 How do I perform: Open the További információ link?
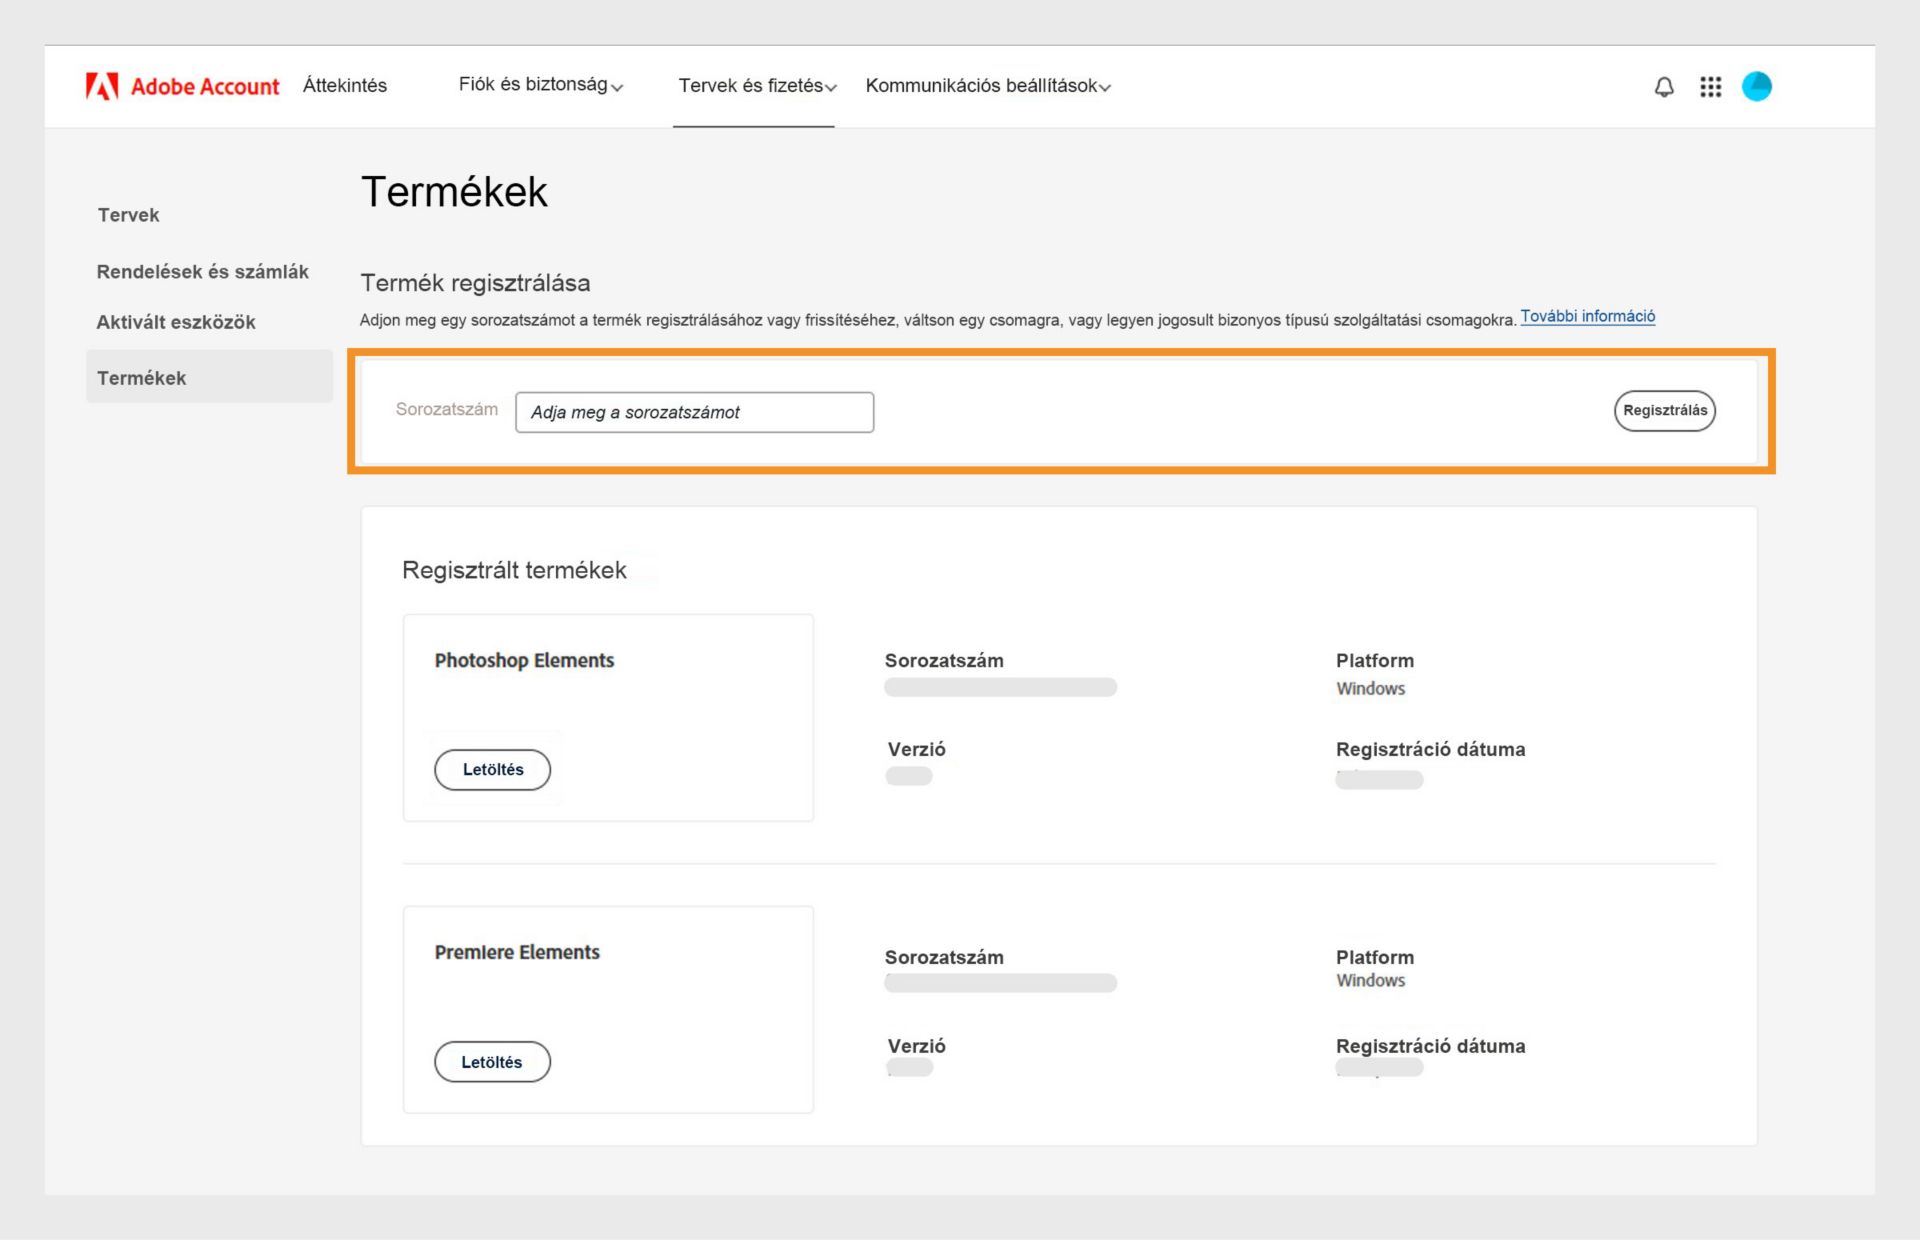click(1587, 315)
